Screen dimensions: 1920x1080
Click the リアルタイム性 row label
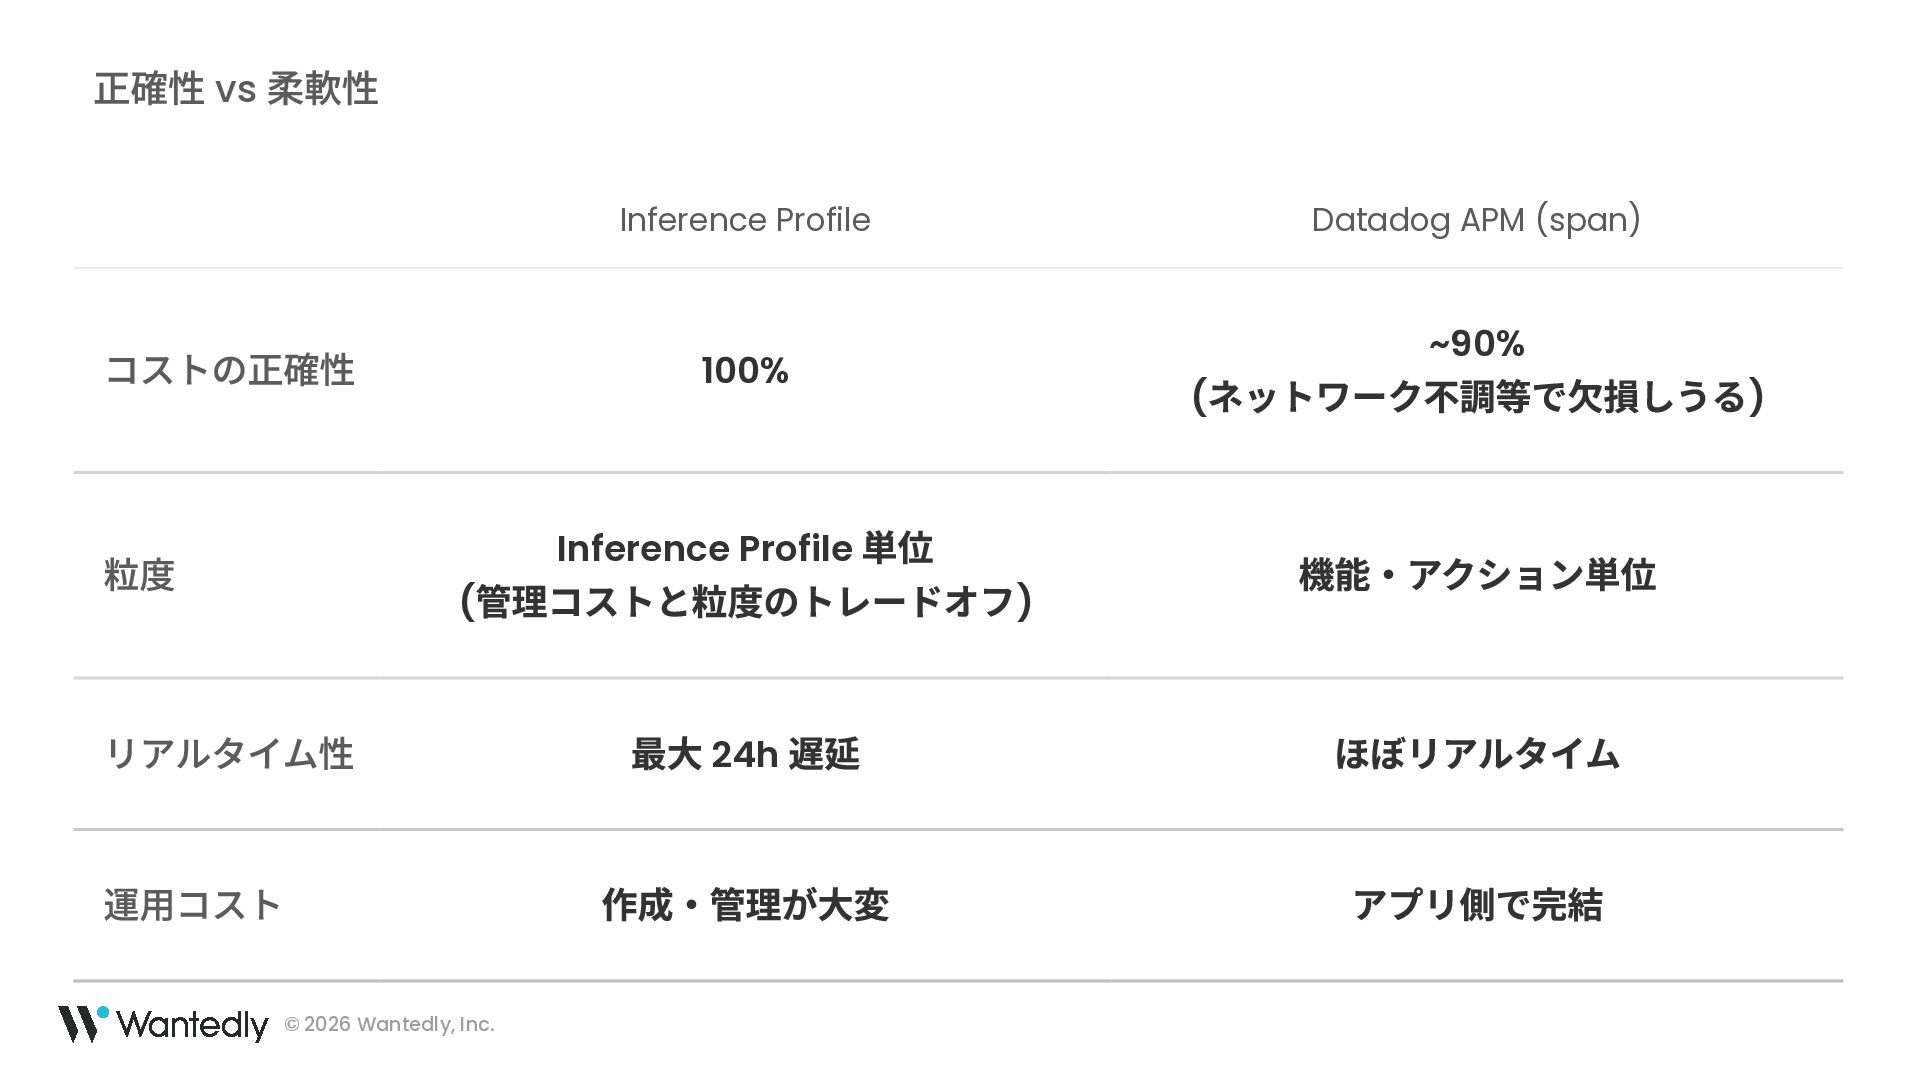click(229, 754)
